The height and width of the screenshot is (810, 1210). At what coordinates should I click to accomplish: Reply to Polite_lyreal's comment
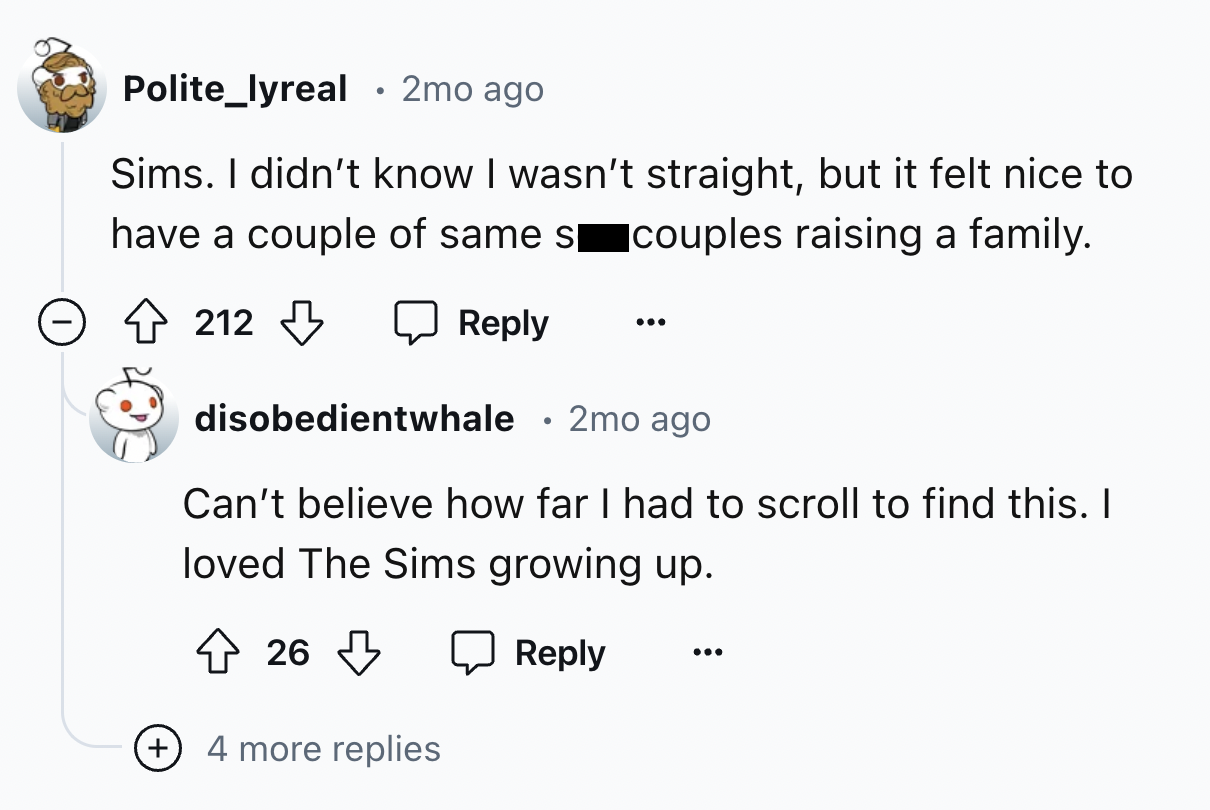472,324
